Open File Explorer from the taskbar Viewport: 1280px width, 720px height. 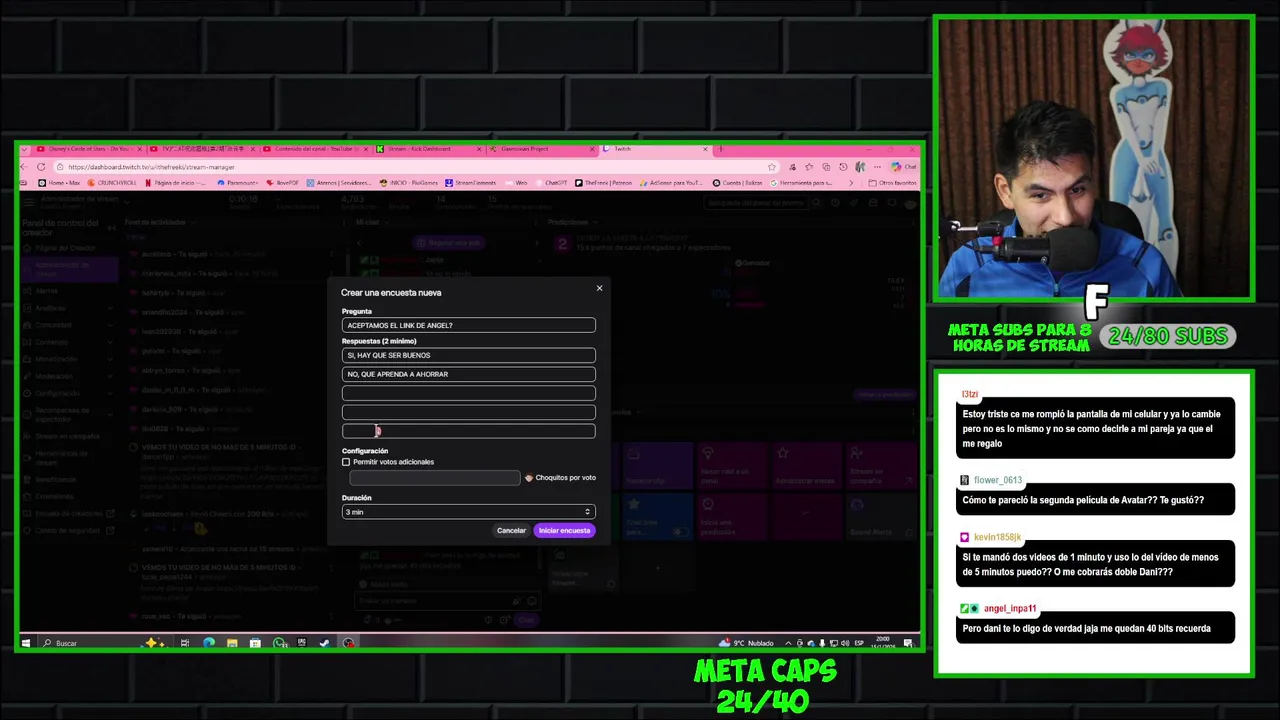click(232, 643)
